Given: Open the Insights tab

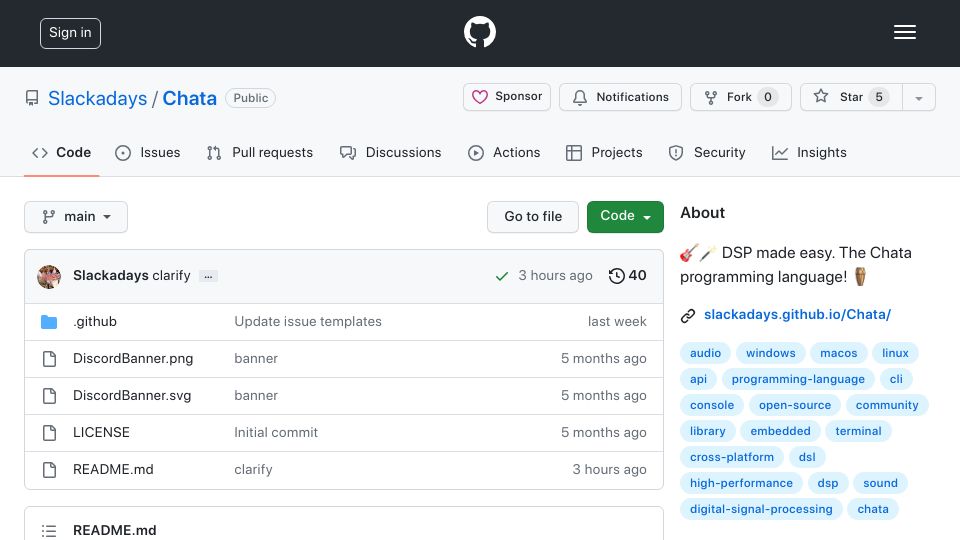Looking at the screenshot, I should (x=809, y=152).
